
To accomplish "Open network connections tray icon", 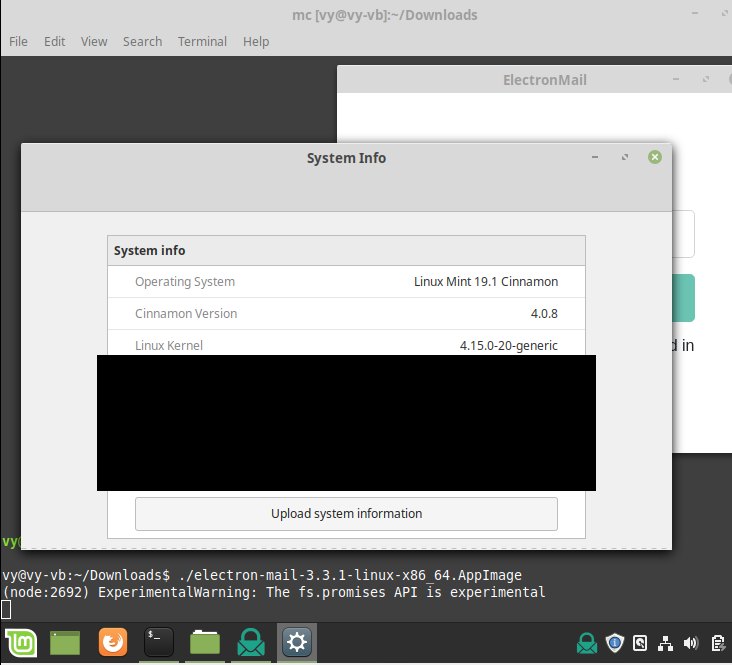I will (665, 644).
